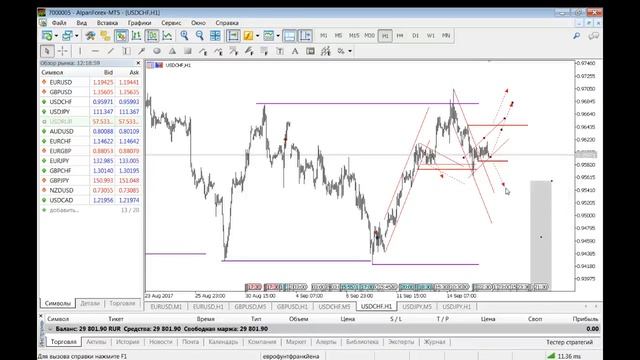Click добавить... to add a symbol

click(64, 210)
